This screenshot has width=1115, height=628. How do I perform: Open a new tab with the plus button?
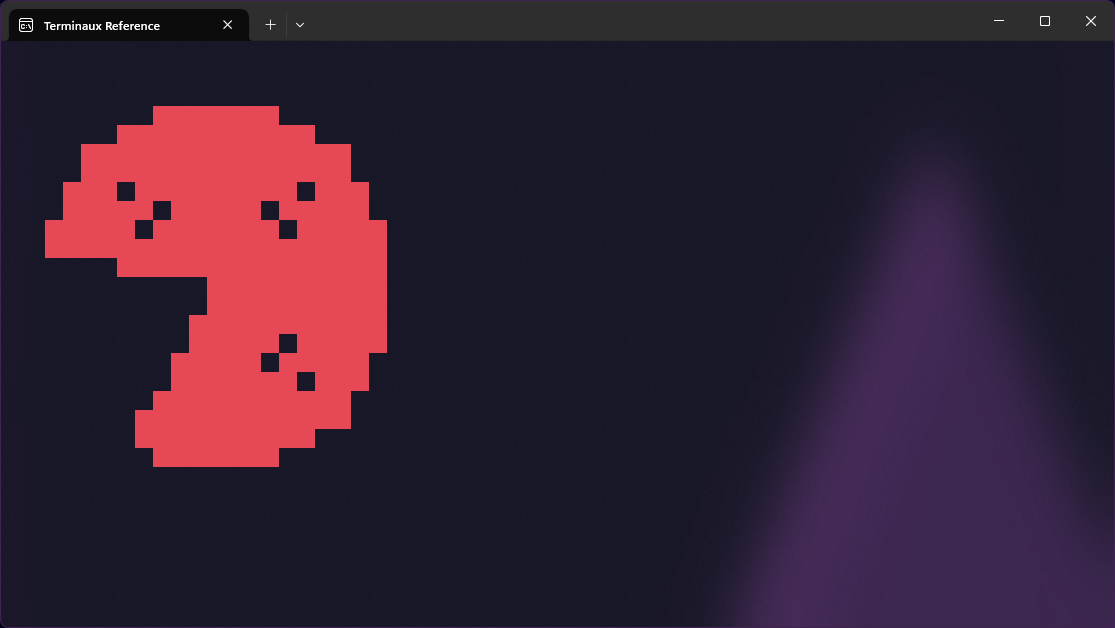[270, 25]
